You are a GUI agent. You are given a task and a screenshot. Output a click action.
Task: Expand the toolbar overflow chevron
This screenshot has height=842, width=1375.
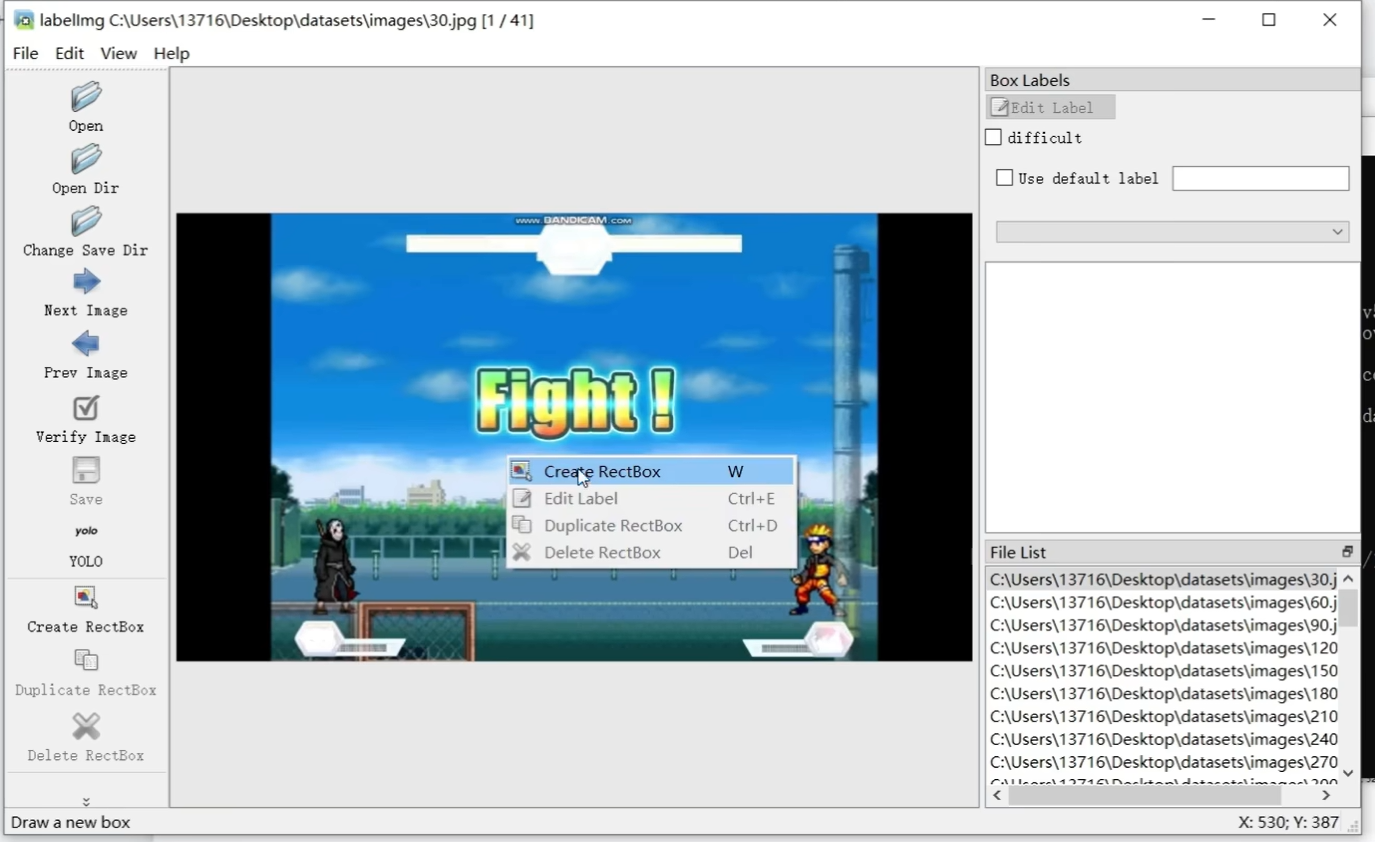(86, 801)
